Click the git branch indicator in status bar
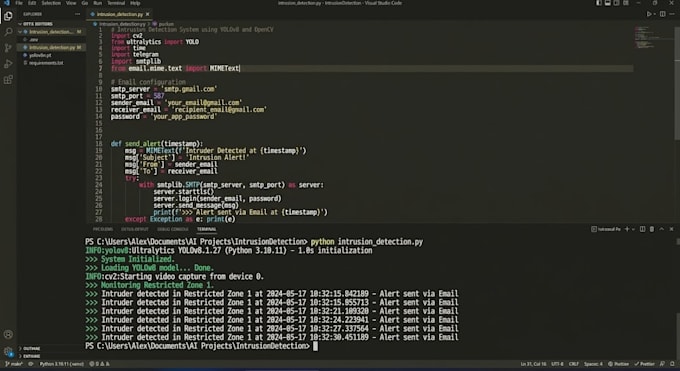The image size is (680, 371). click(14, 364)
